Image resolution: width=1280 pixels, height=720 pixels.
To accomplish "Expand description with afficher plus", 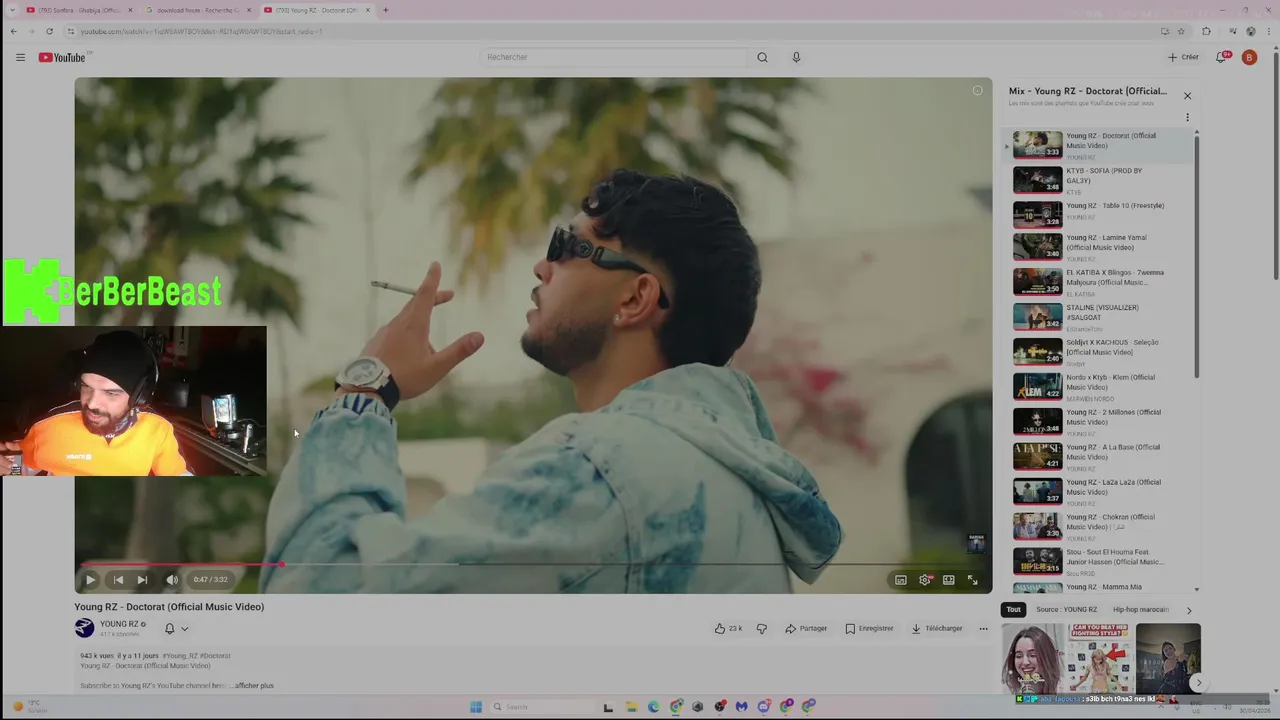I will (x=254, y=686).
